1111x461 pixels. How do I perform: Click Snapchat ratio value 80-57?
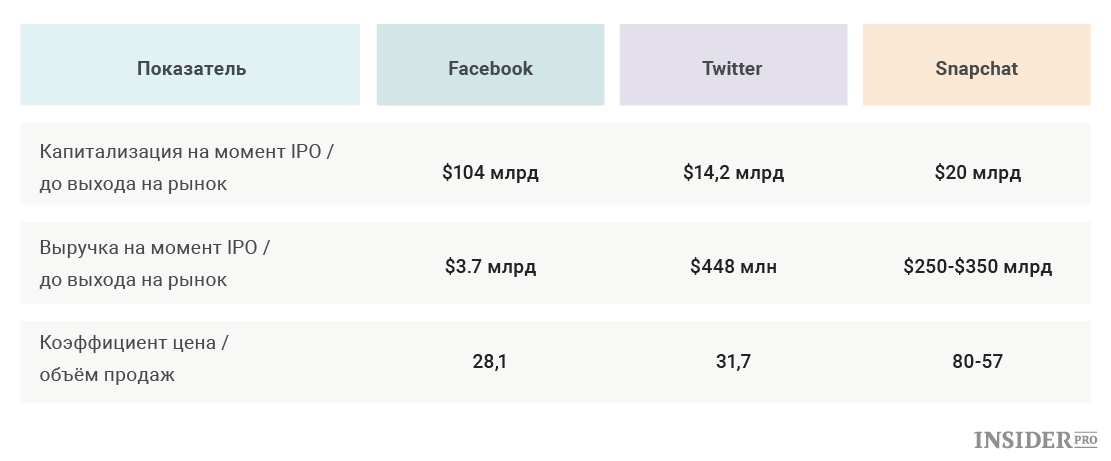(x=977, y=361)
